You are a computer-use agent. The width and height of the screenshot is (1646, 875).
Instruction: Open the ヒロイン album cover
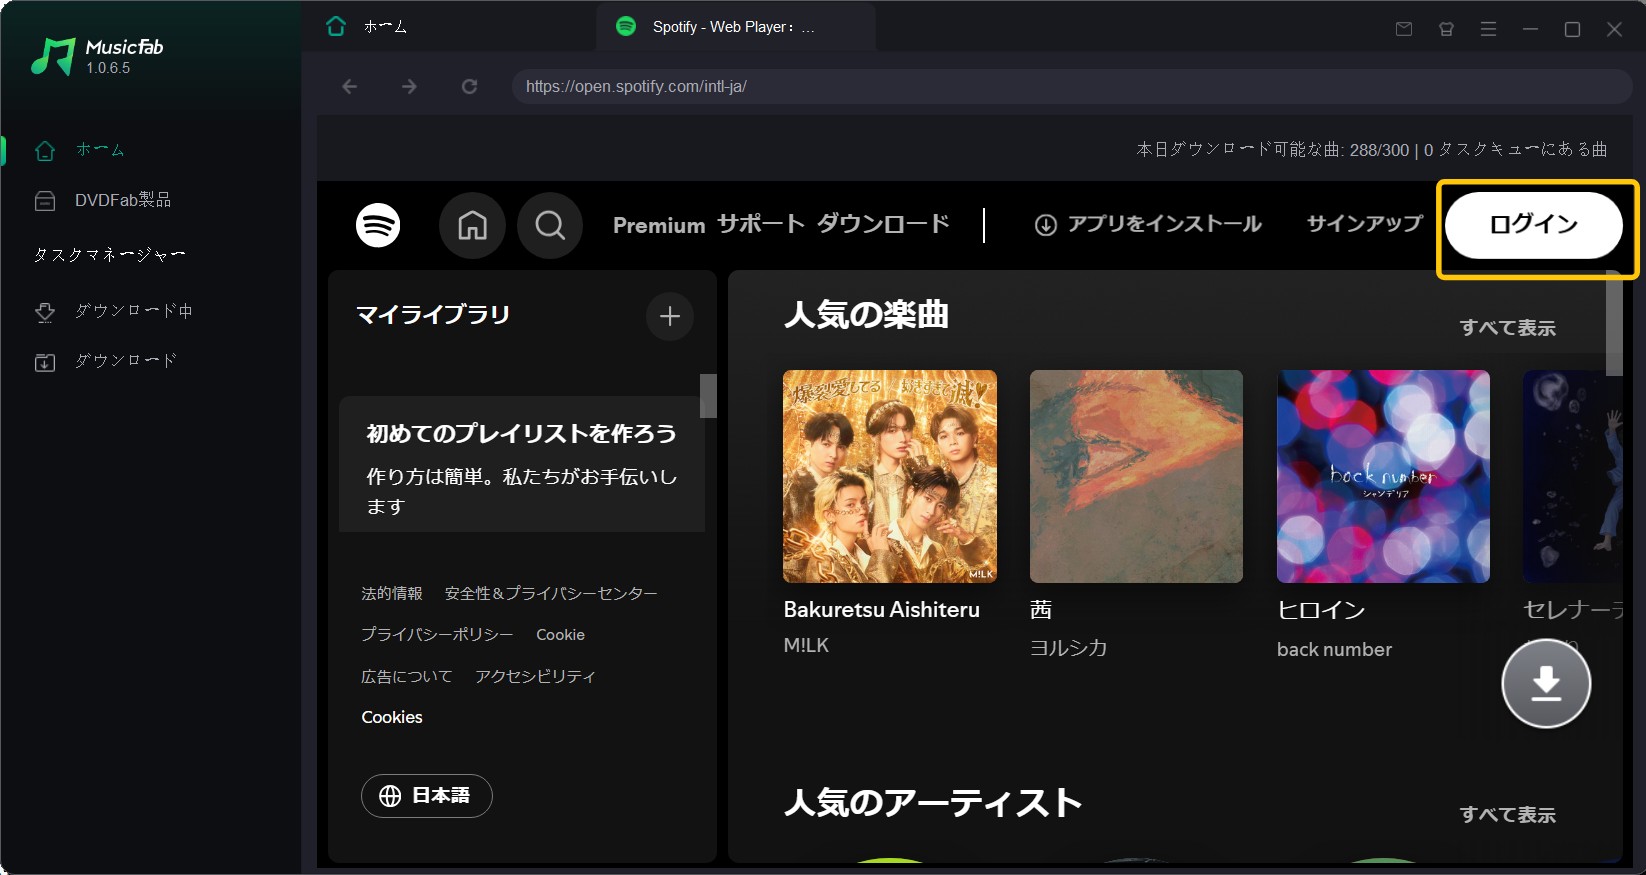point(1383,477)
